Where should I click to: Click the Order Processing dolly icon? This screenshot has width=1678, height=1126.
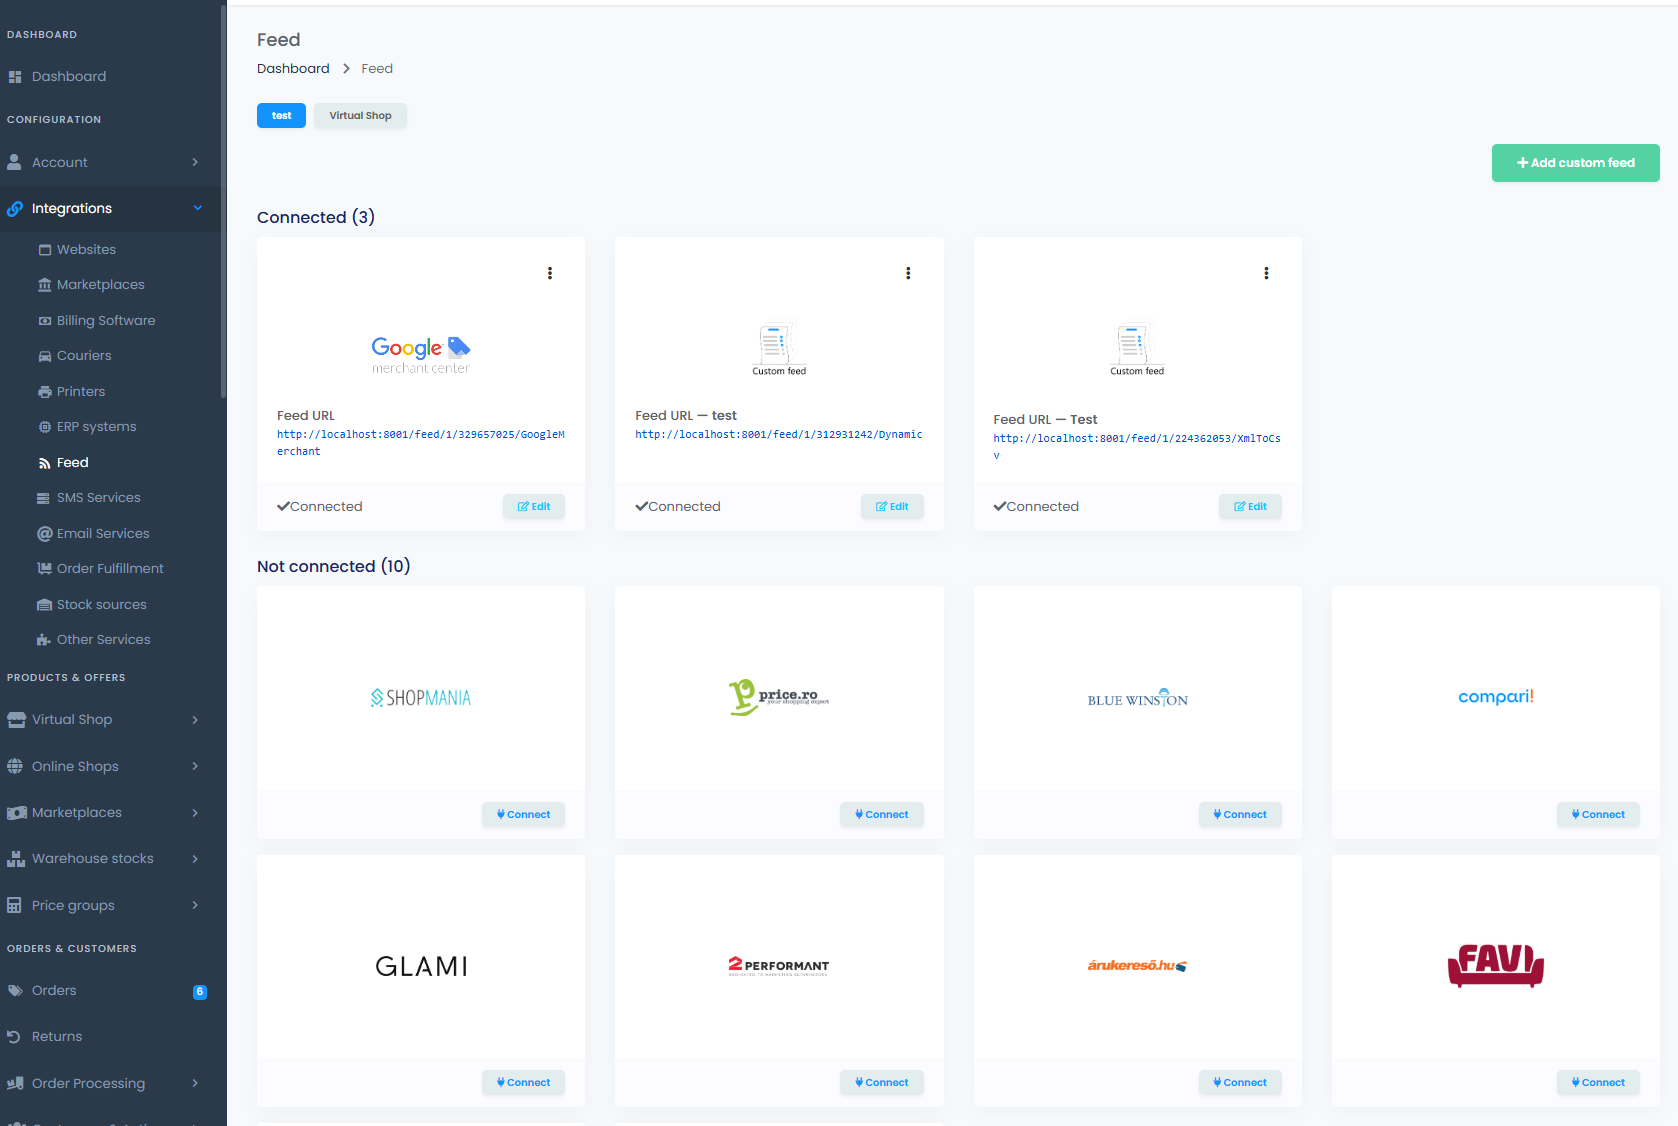tap(15, 1084)
